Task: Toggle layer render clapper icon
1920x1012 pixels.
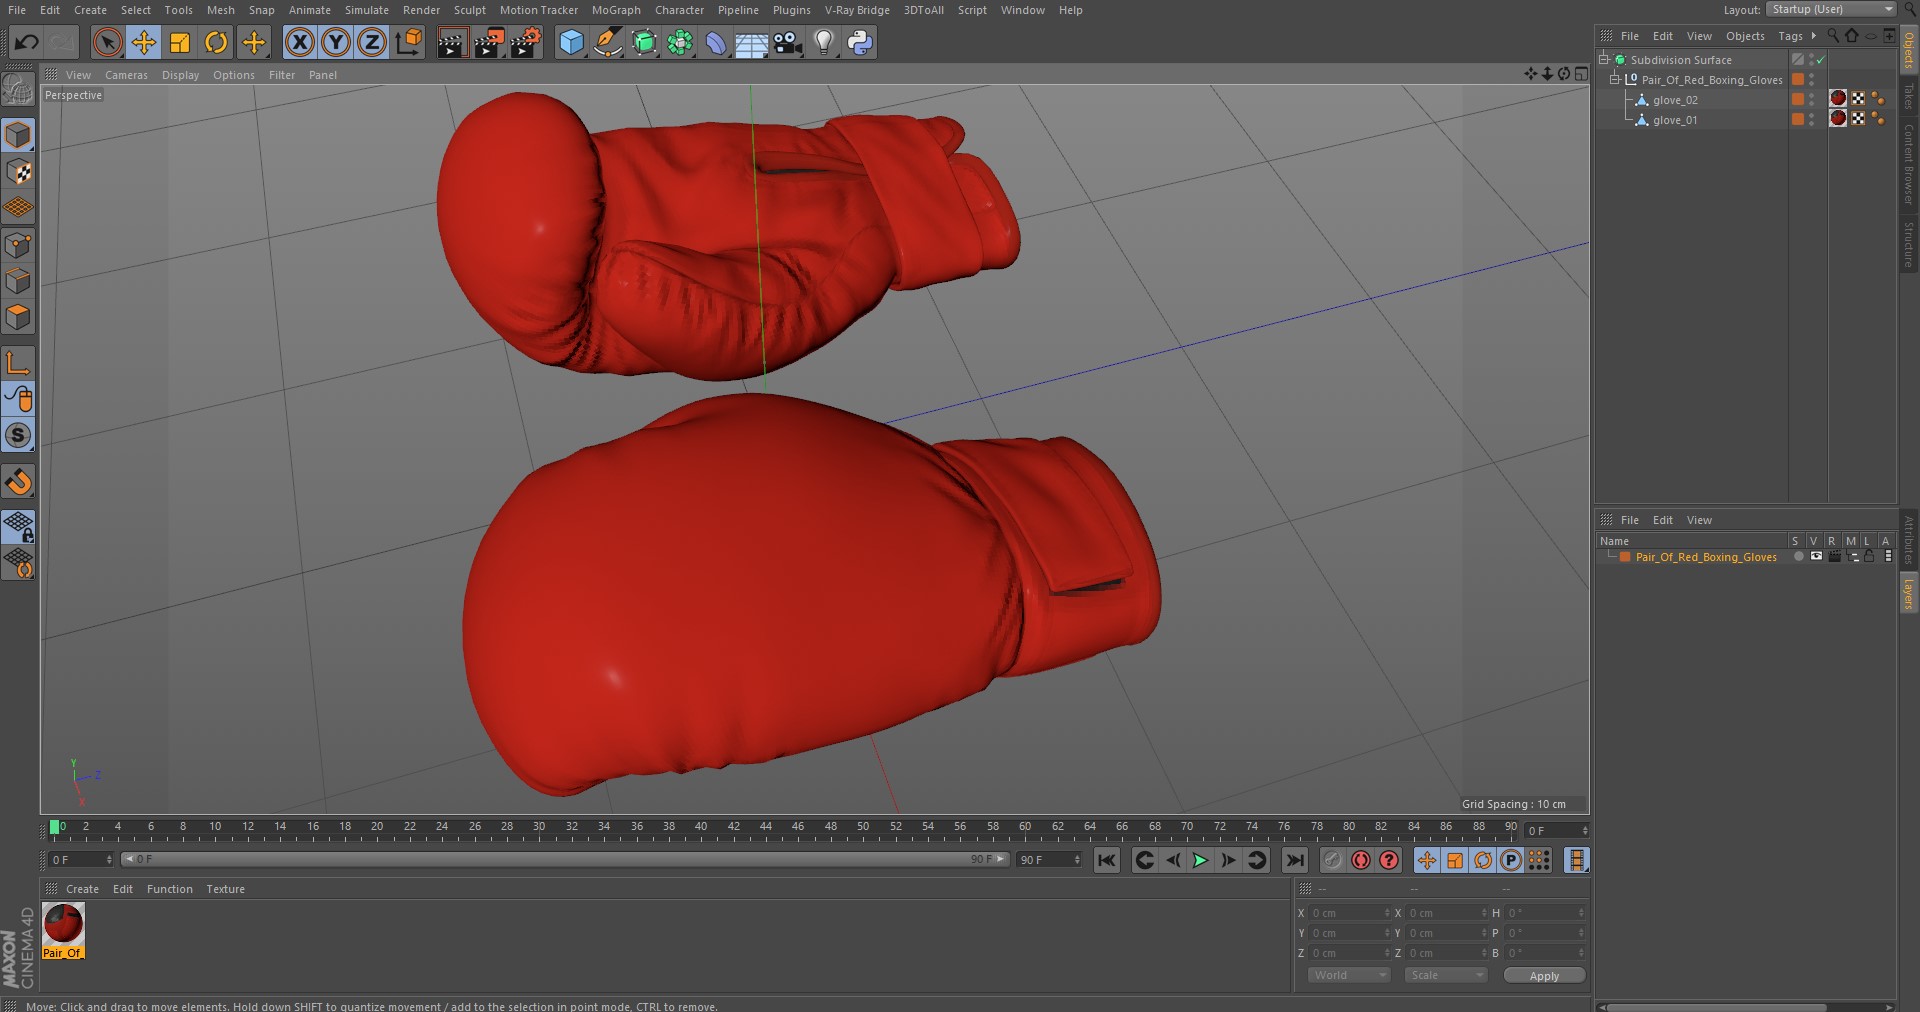Action: [x=1834, y=557]
